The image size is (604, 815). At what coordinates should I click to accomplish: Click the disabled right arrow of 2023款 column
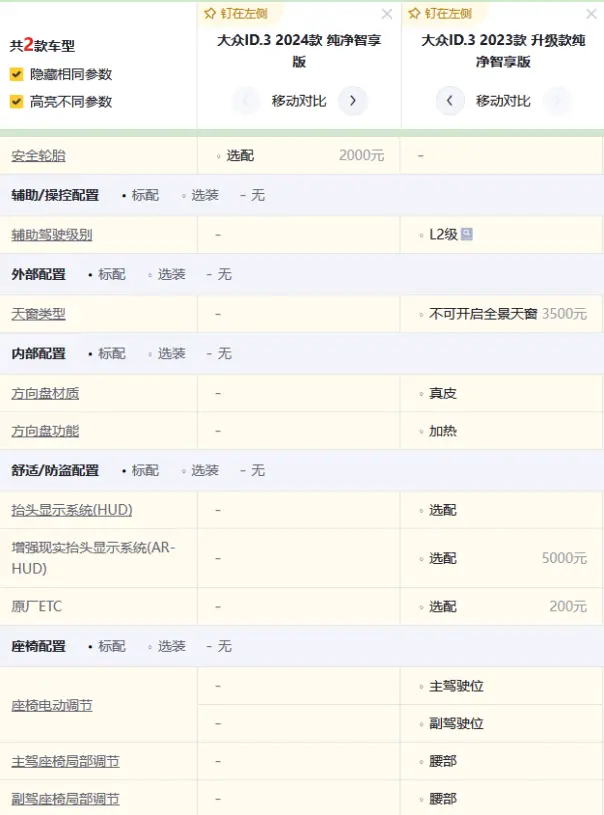[x=557, y=100]
